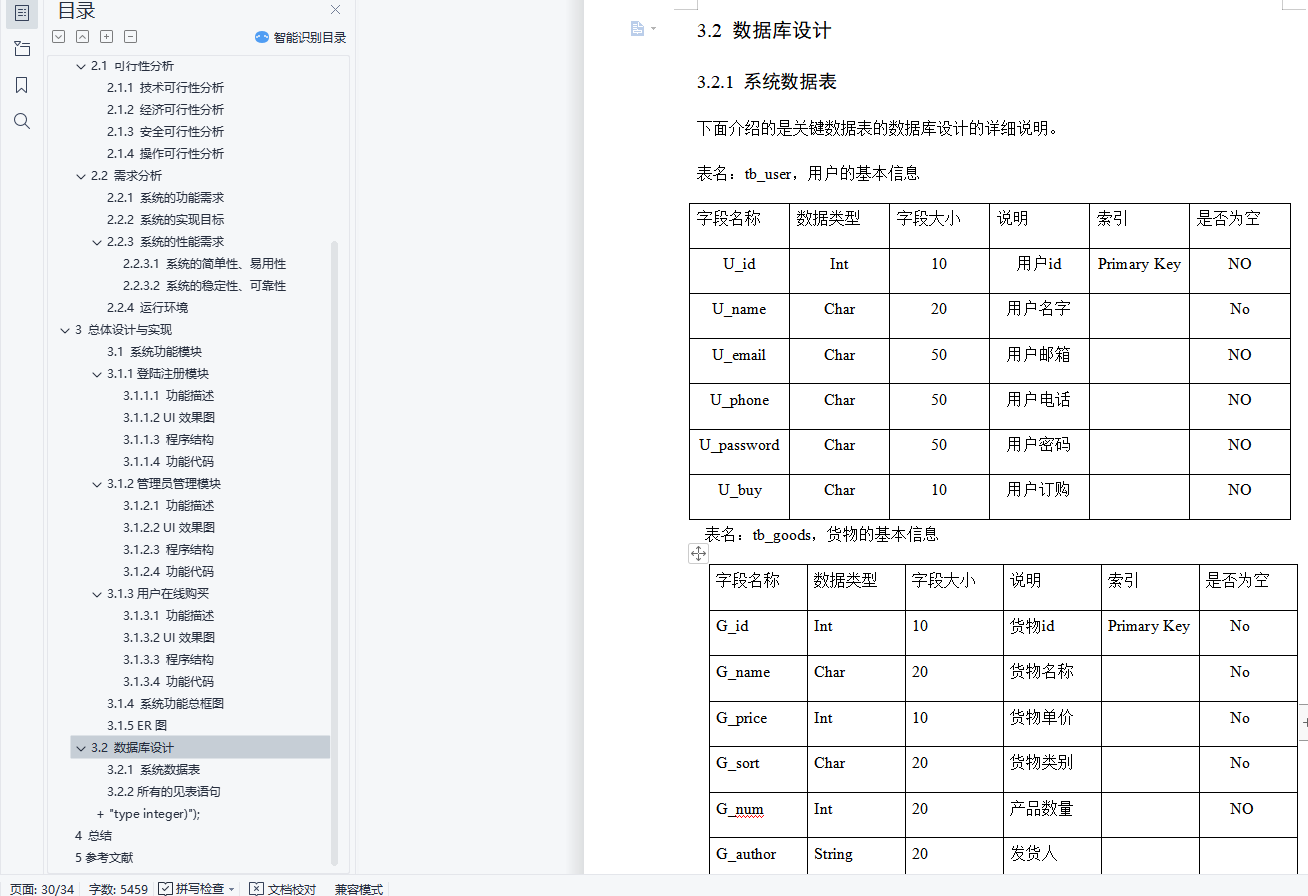Collapse the 2.2.3 系统的性能需求 chevron

pyautogui.click(x=97, y=242)
